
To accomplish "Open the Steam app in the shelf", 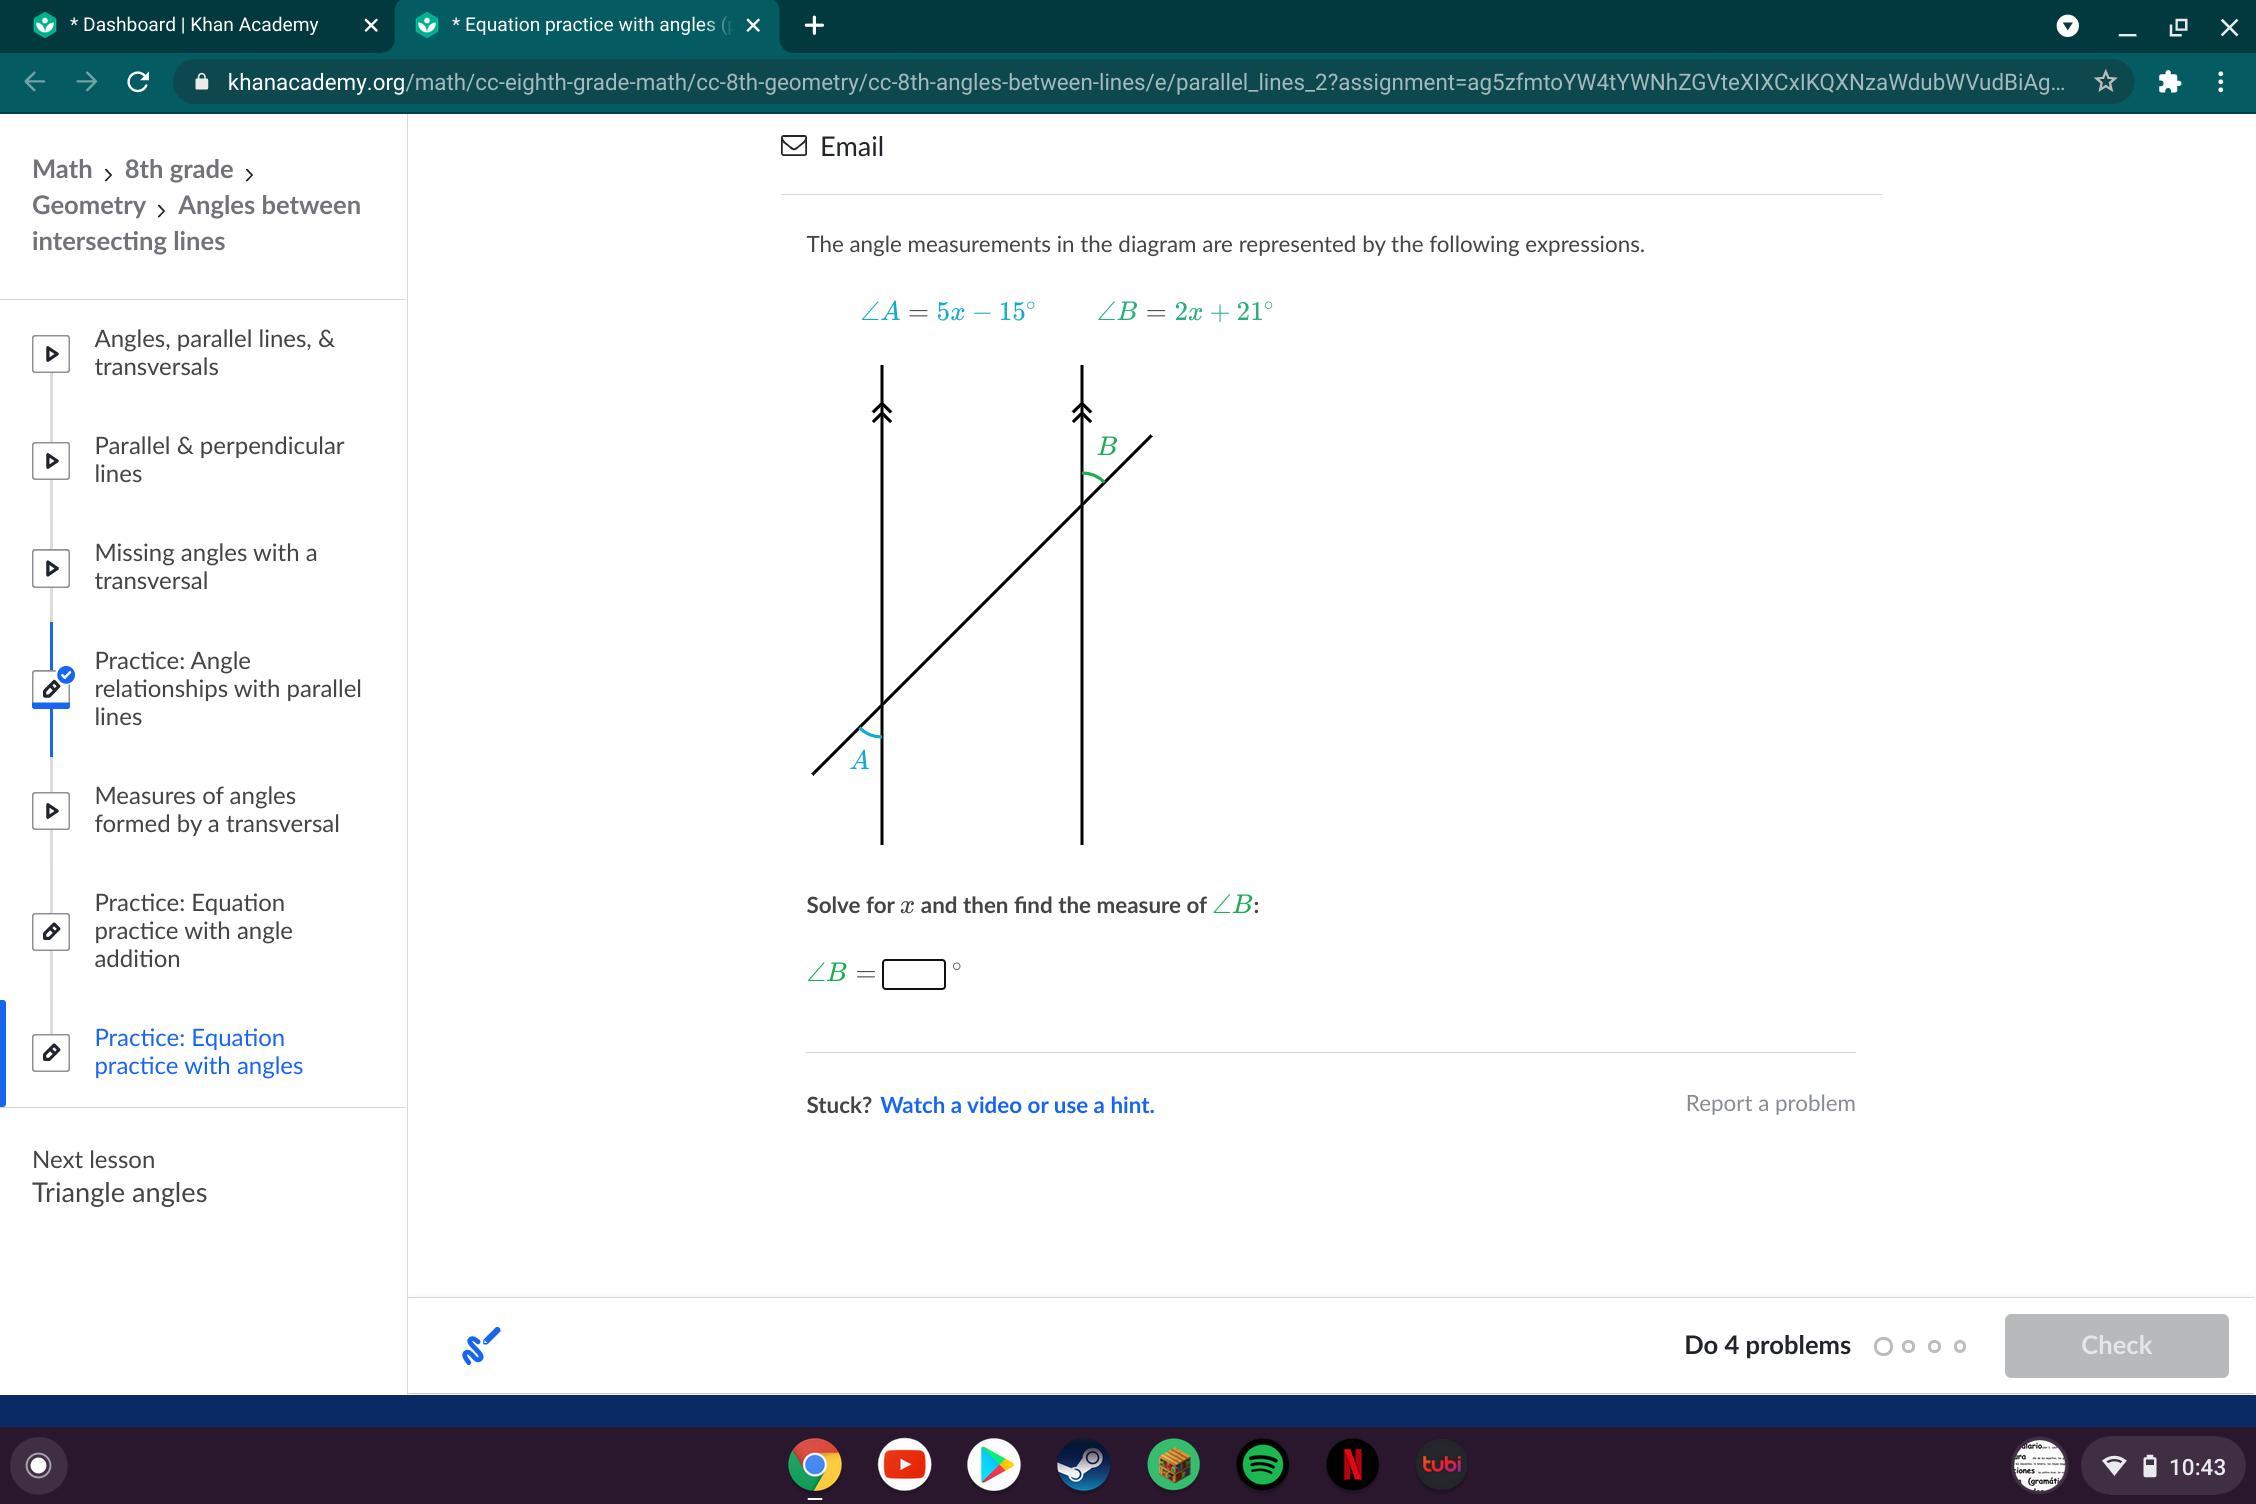I will (1083, 1465).
